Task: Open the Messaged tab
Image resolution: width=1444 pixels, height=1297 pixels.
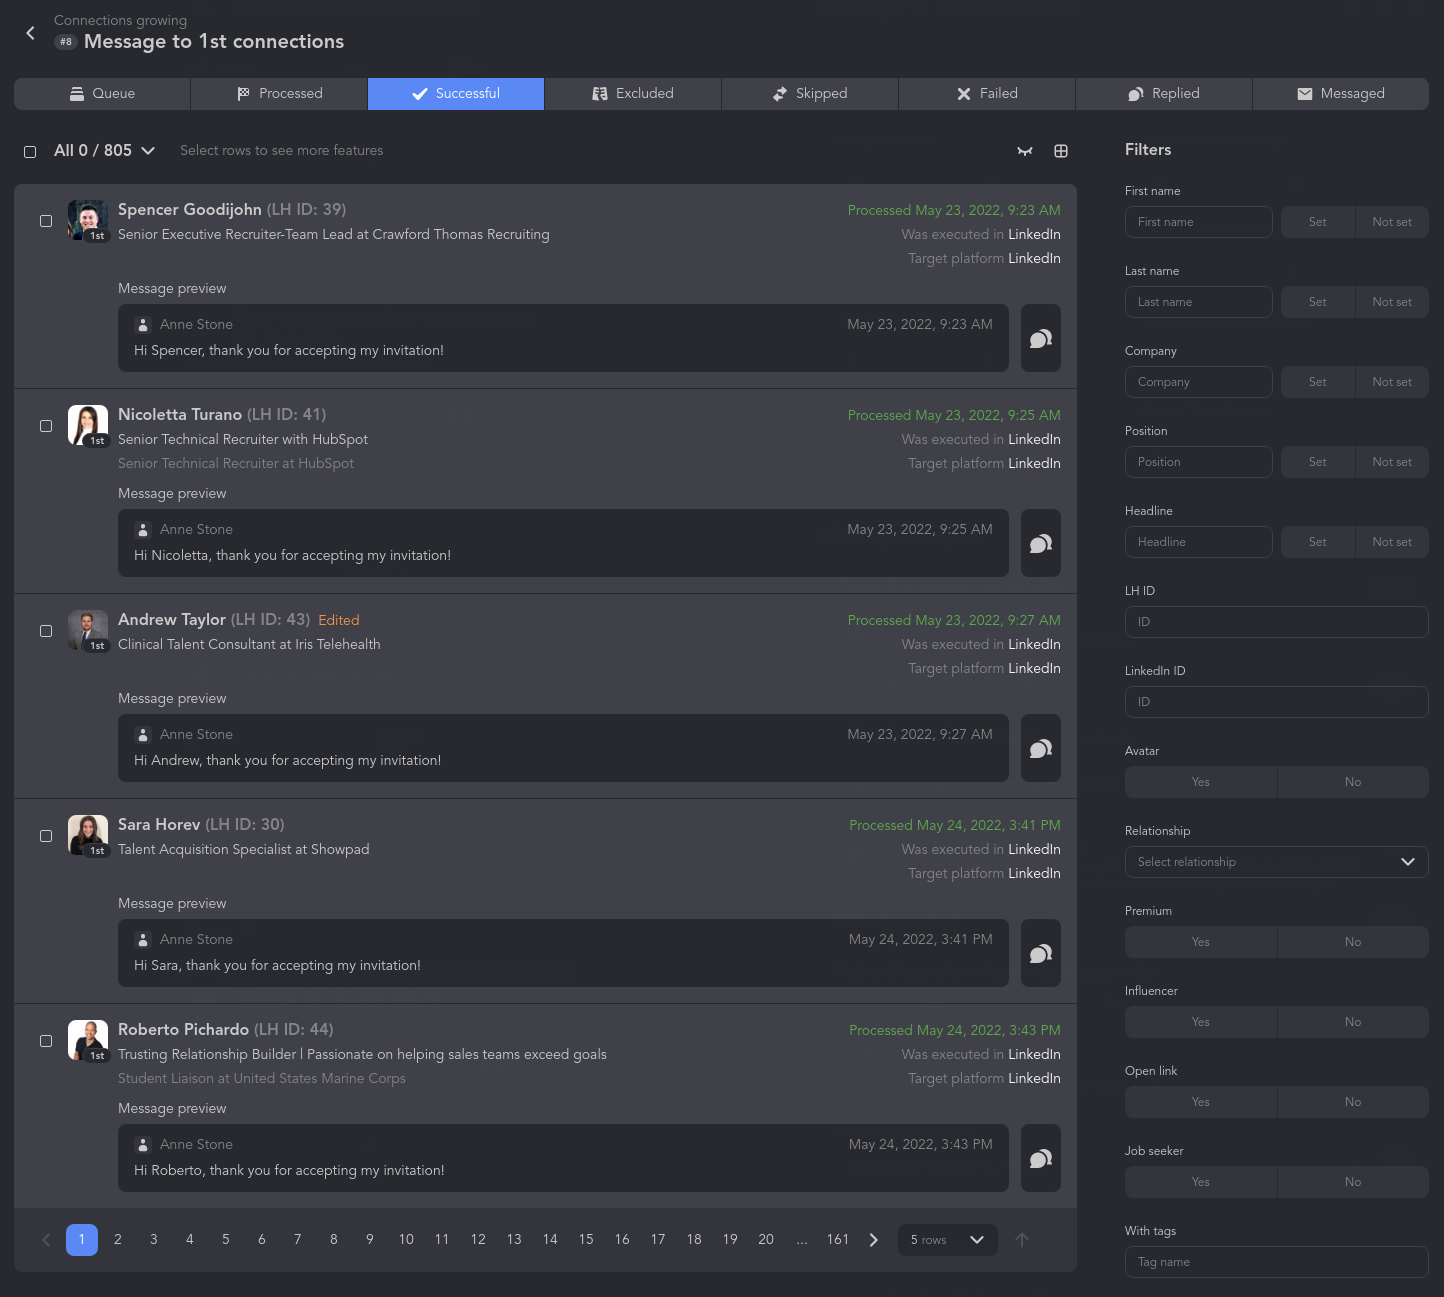Action: click(1341, 94)
